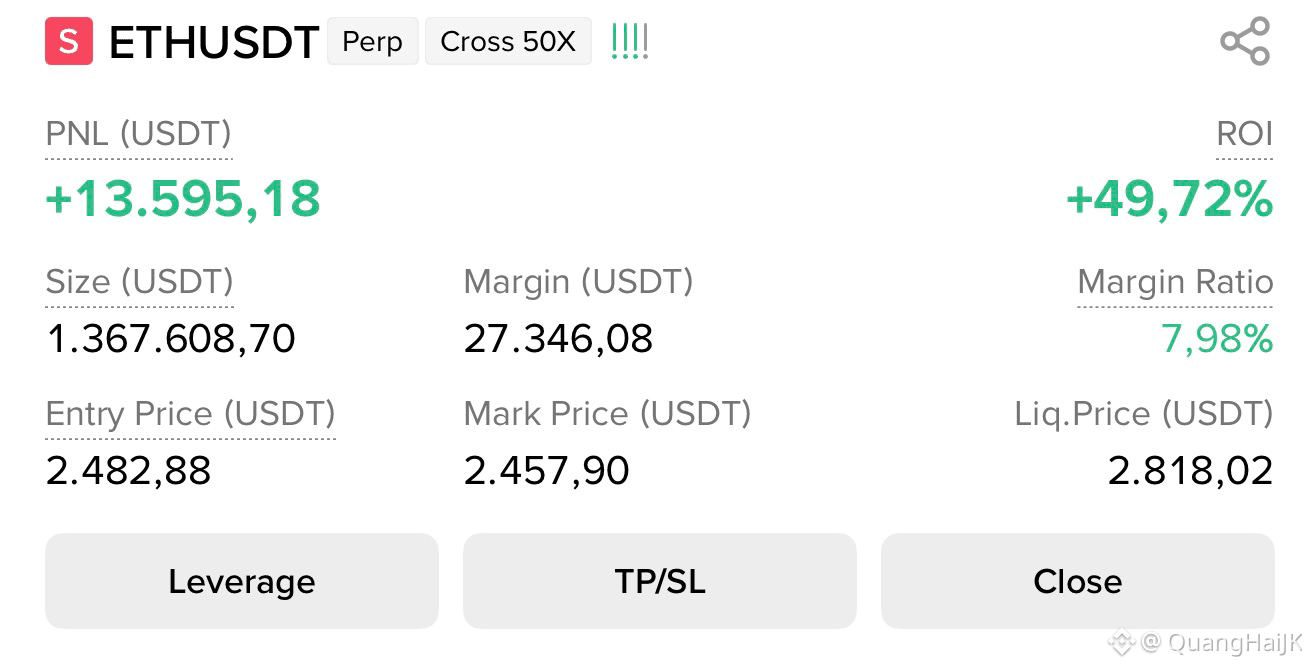
Task: Tap the 7,98% margin ratio value
Action: 1217,339
